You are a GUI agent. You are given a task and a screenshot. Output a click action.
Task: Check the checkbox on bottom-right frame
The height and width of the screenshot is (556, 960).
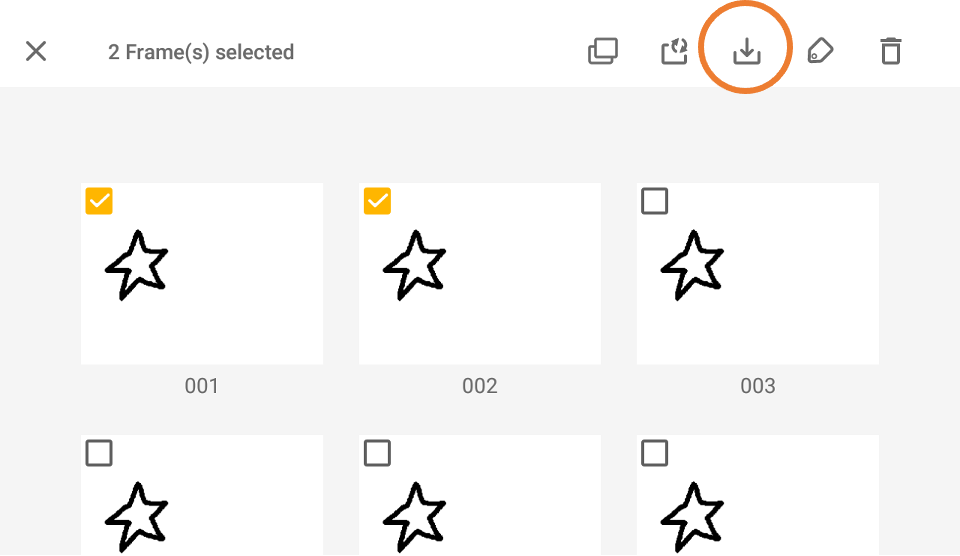pyautogui.click(x=654, y=453)
